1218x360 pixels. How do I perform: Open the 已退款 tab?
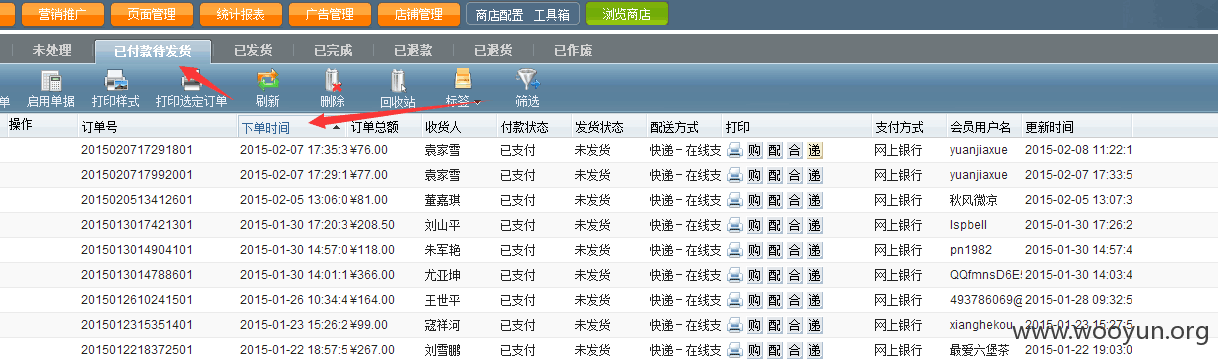412,50
